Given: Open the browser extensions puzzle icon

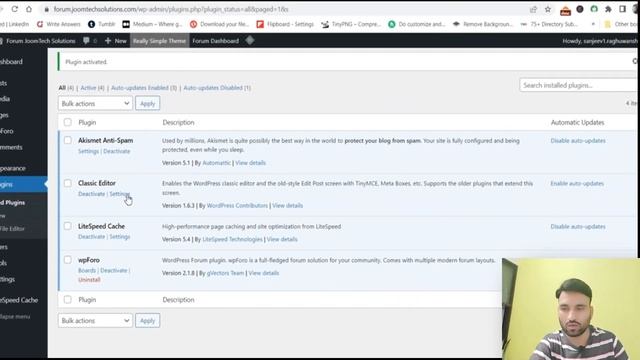Looking at the screenshot, I should tap(608, 9).
